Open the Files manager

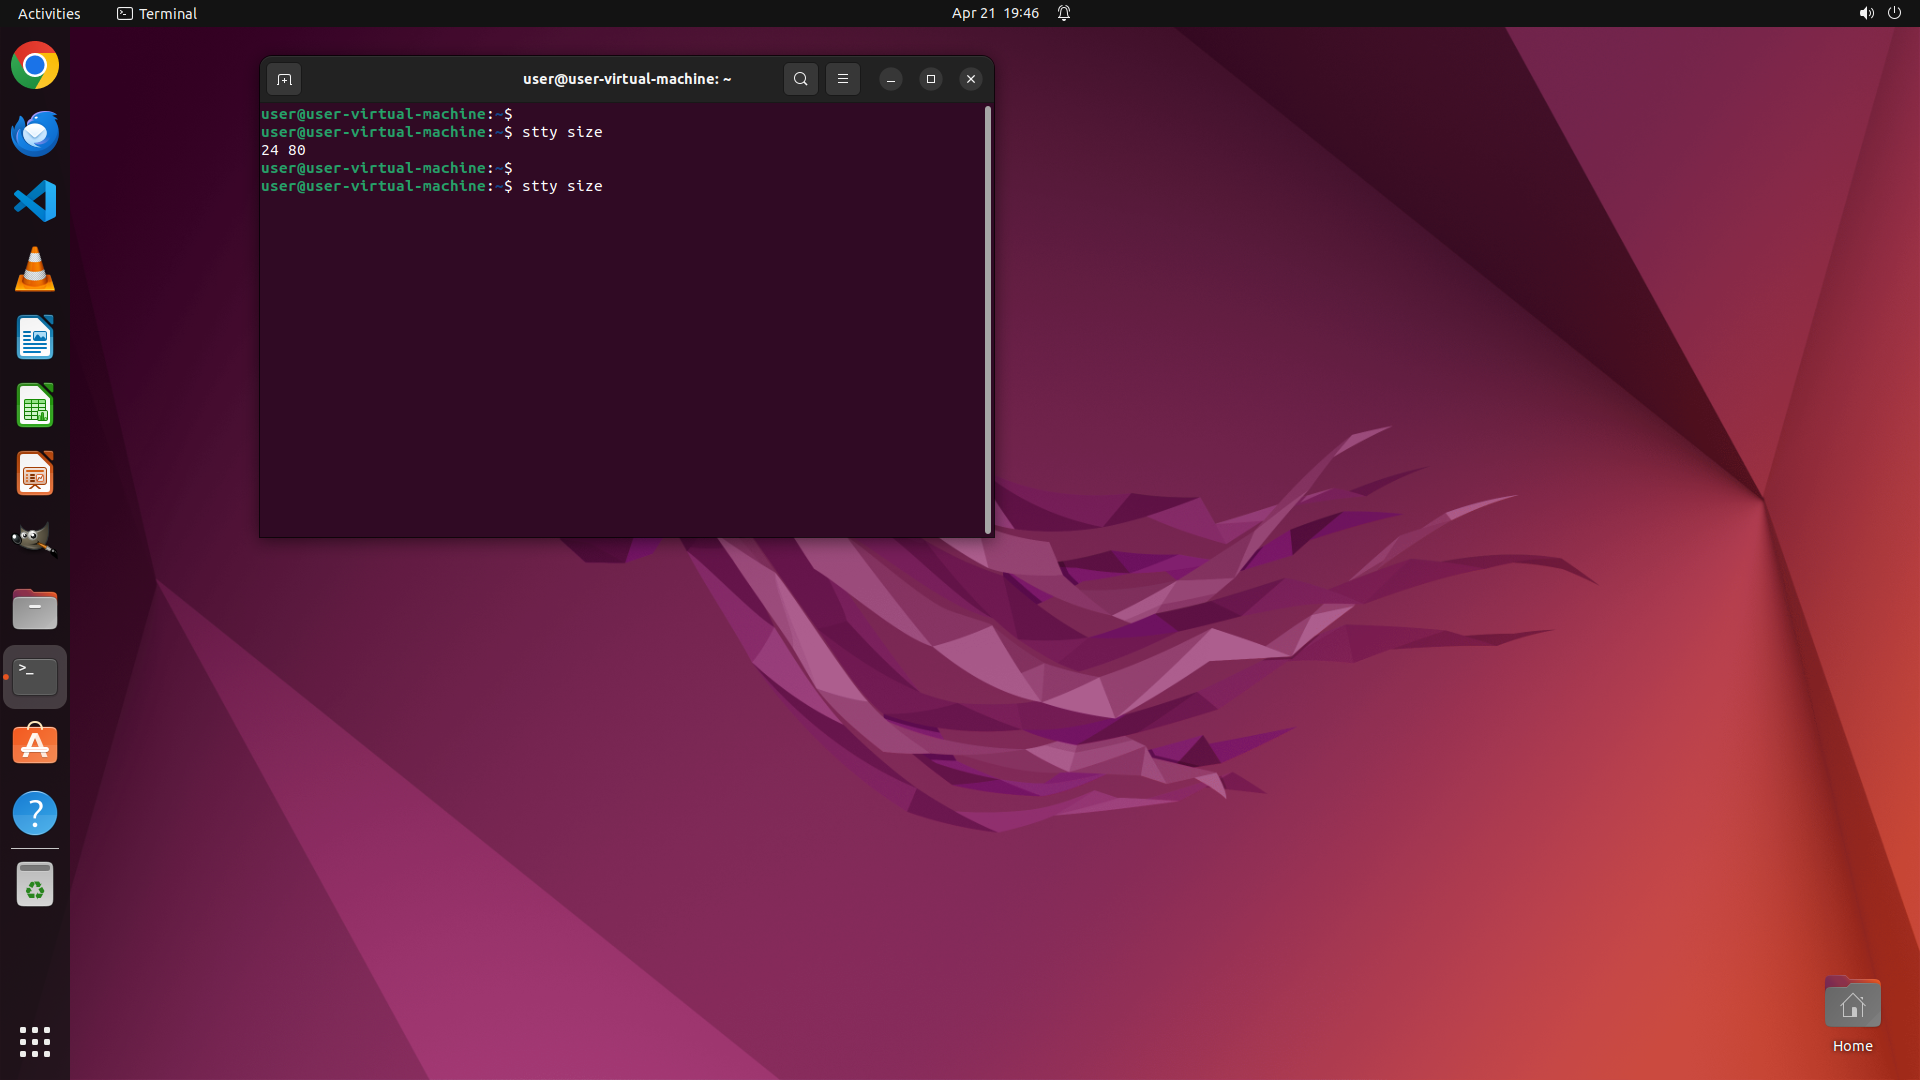click(x=35, y=609)
